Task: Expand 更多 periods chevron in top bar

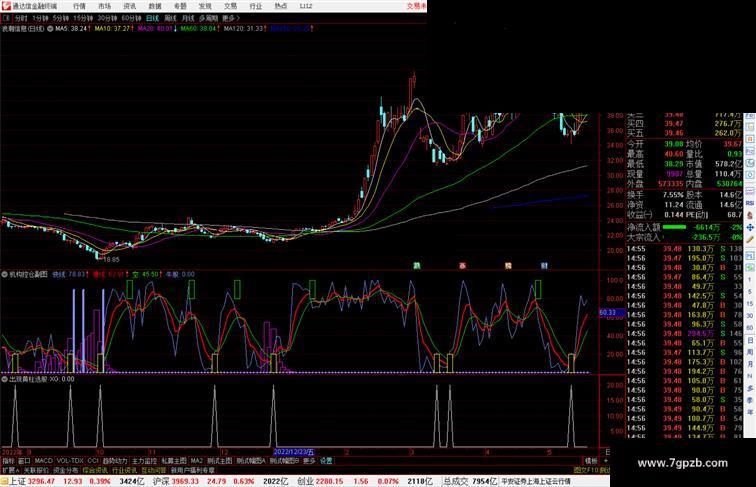Action: point(231,18)
